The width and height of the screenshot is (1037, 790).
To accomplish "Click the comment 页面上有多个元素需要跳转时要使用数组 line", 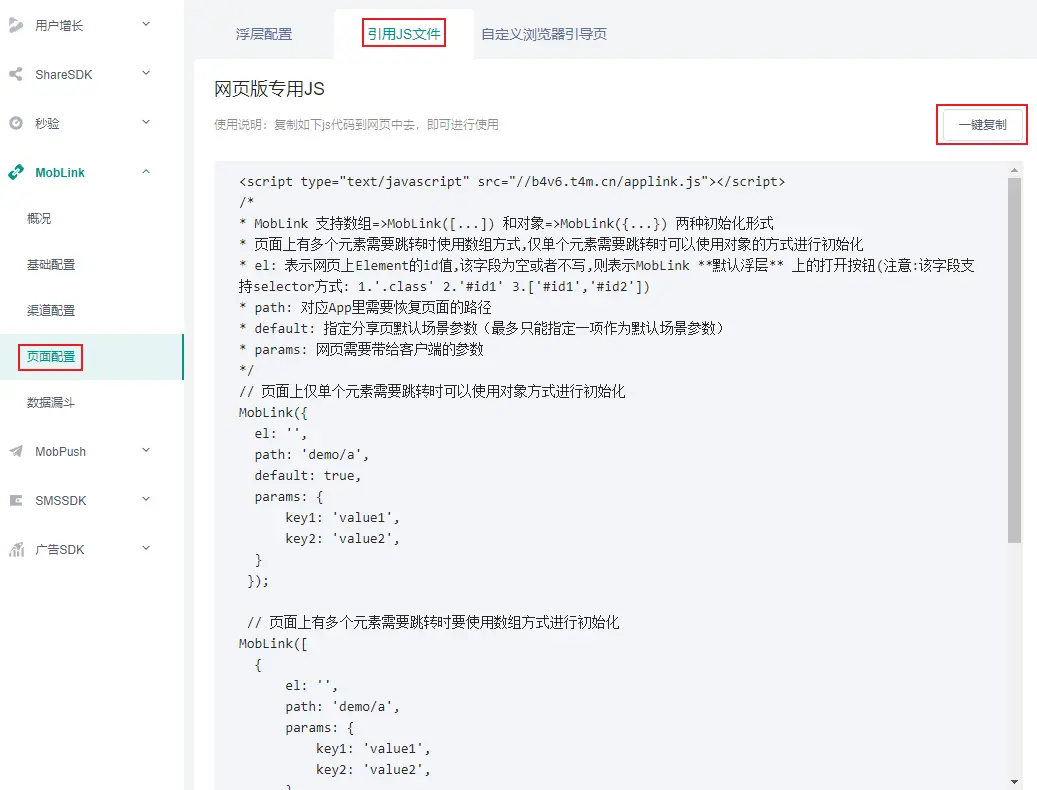I will (433, 622).
